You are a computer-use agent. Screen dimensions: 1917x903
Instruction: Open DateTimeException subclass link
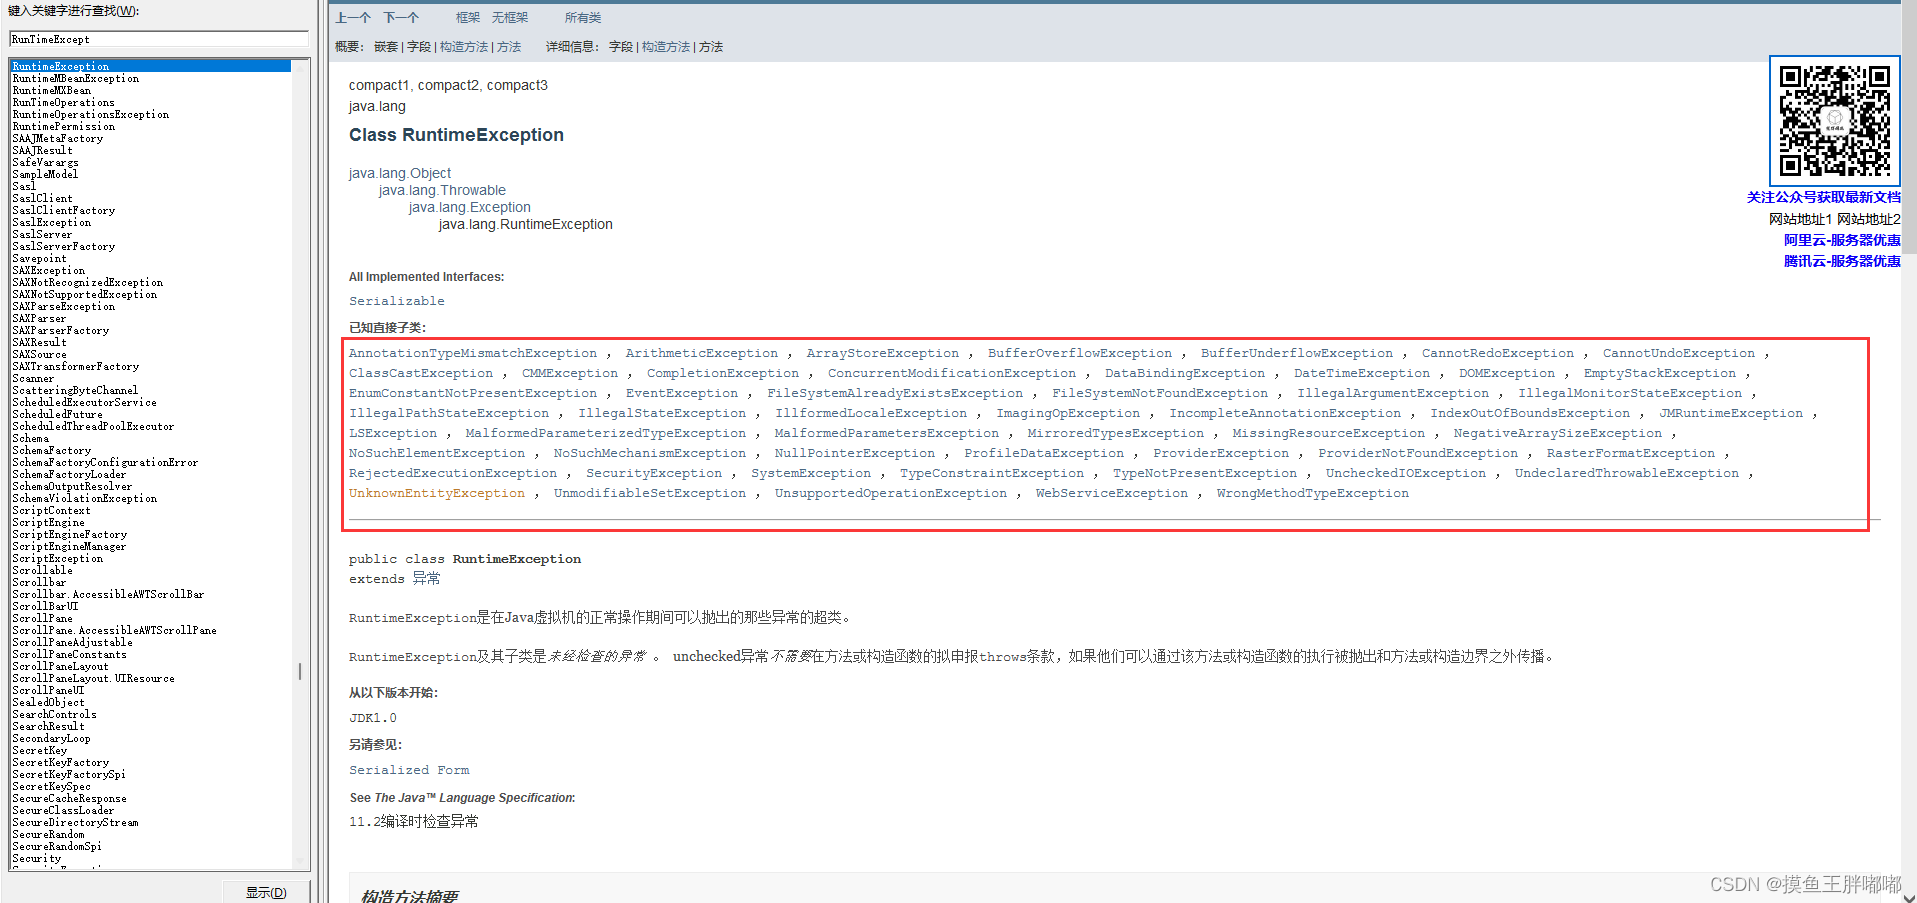[1362, 373]
